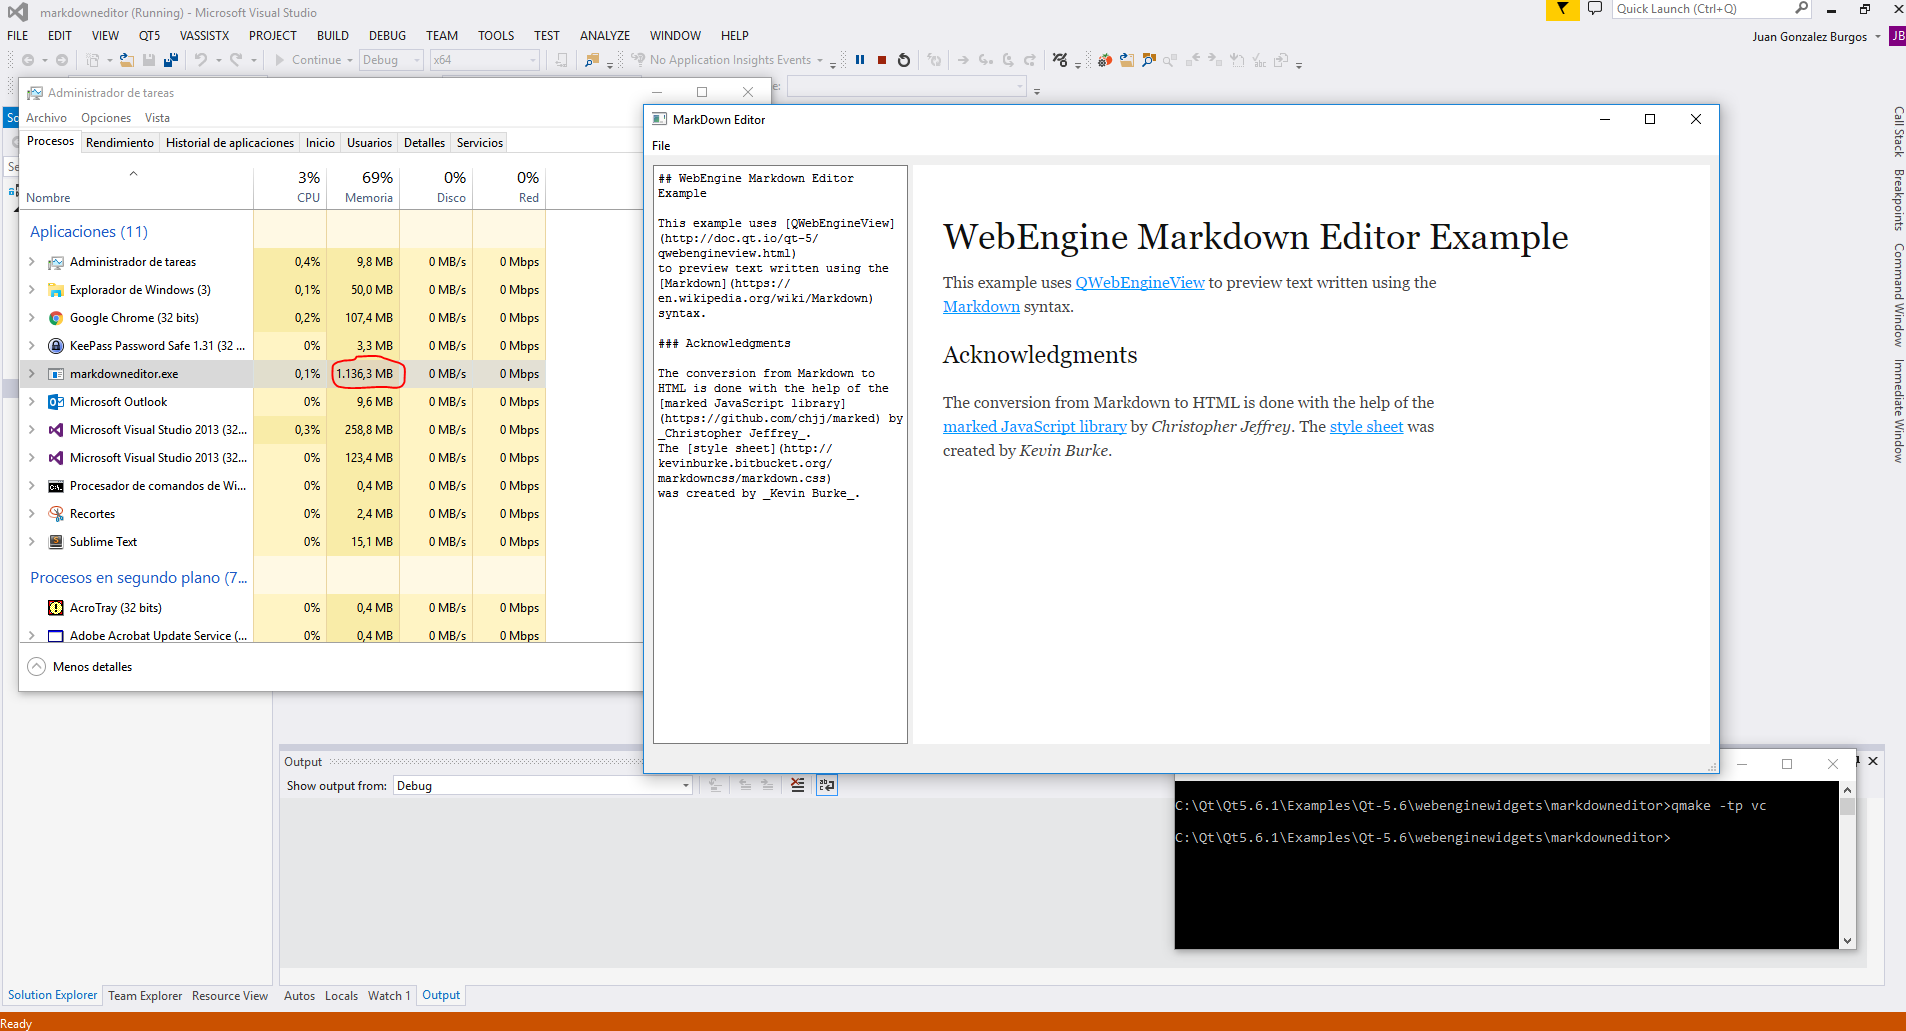Viewport: 1906px width, 1031px height.
Task: Click the Quick Launch search magnifier
Action: [1802, 8]
